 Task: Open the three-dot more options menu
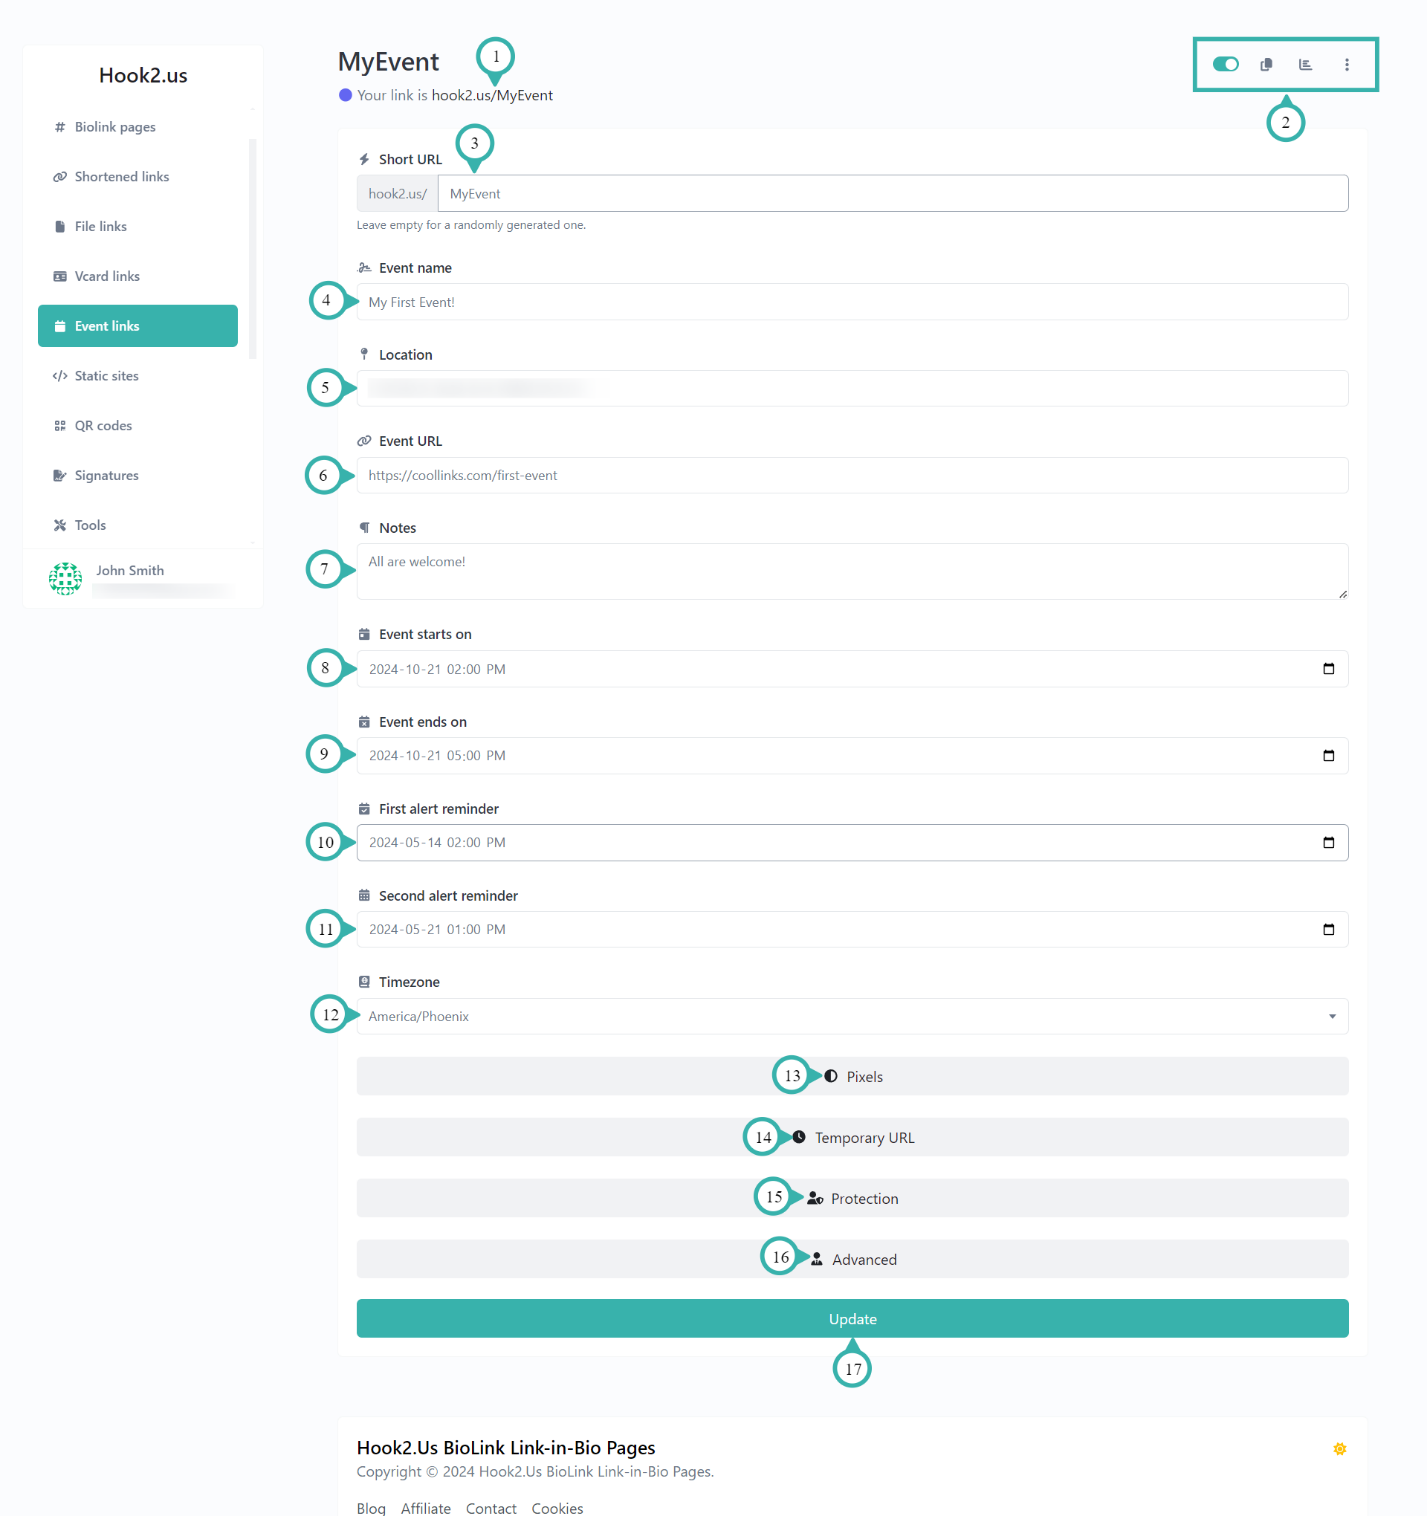pos(1347,64)
